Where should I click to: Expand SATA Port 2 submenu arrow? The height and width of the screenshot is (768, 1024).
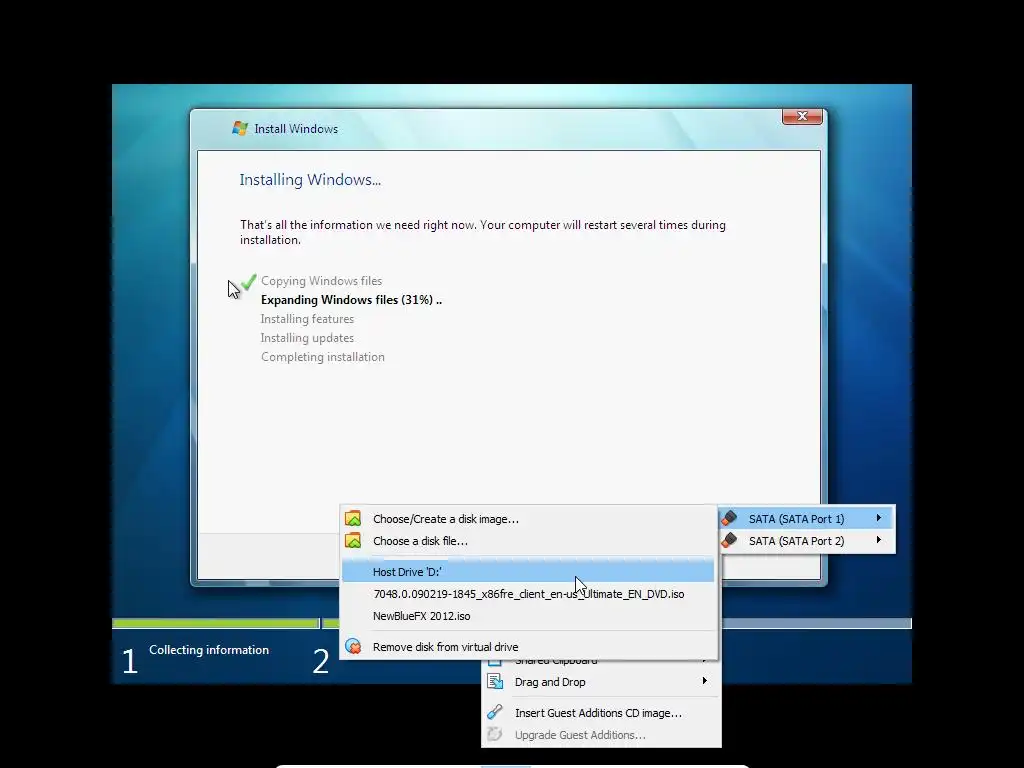879,540
